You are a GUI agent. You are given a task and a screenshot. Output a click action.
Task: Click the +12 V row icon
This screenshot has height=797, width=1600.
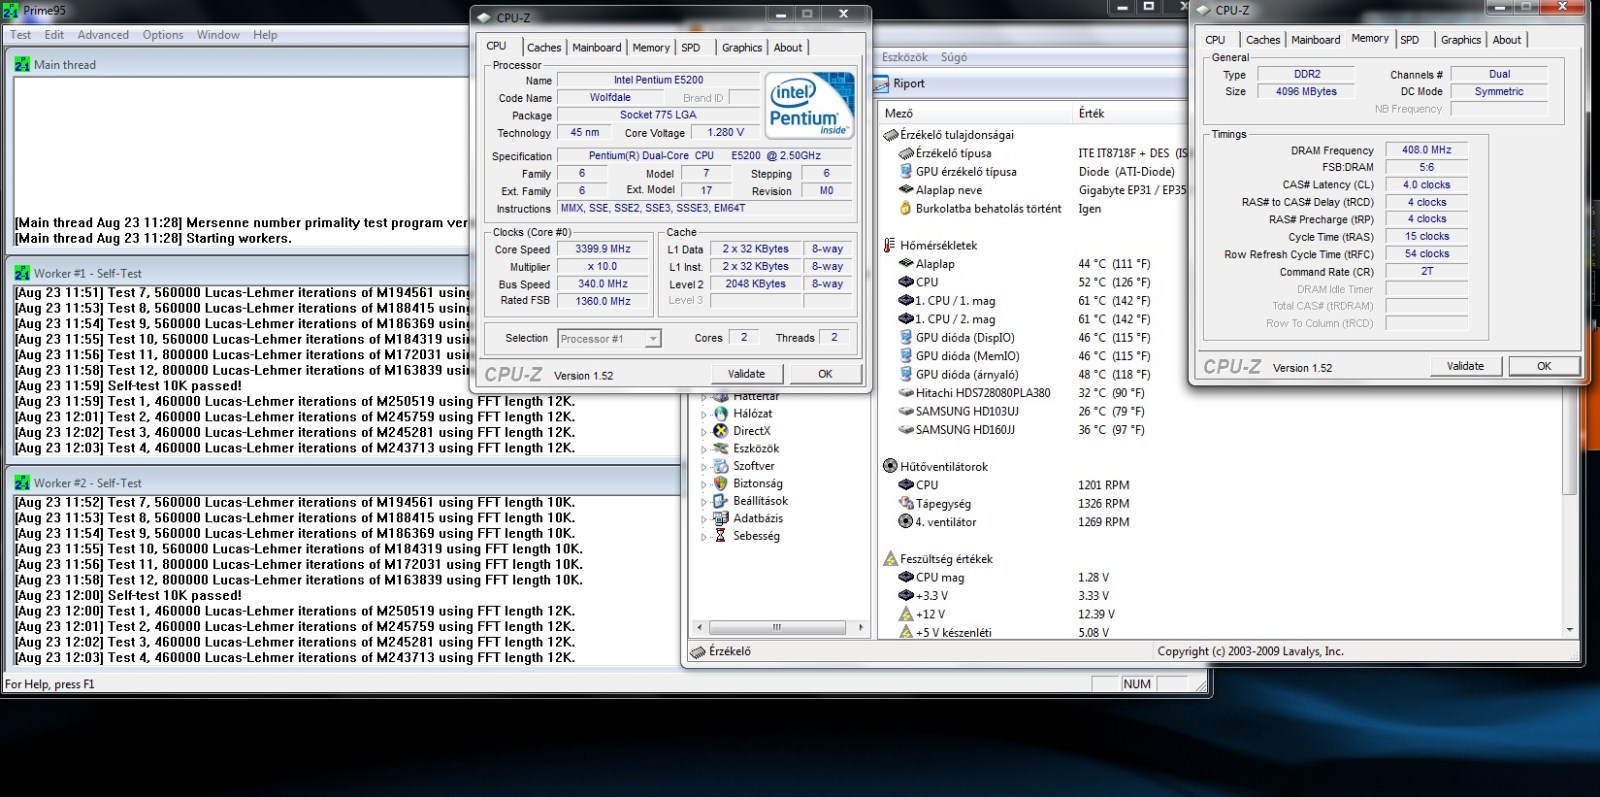[906, 614]
